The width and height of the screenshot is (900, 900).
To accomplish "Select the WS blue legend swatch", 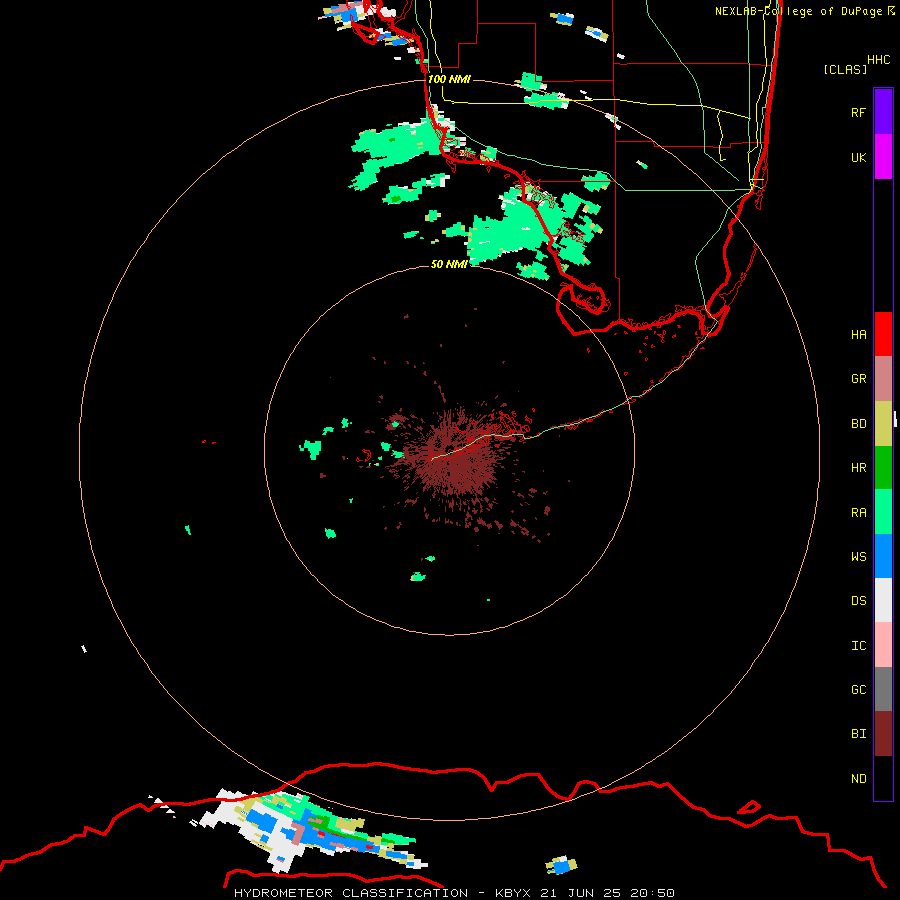I will click(883, 556).
